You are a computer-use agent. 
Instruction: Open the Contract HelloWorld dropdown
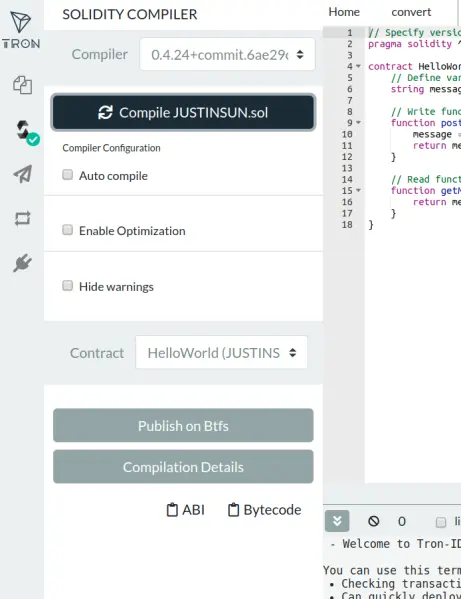pos(221,352)
